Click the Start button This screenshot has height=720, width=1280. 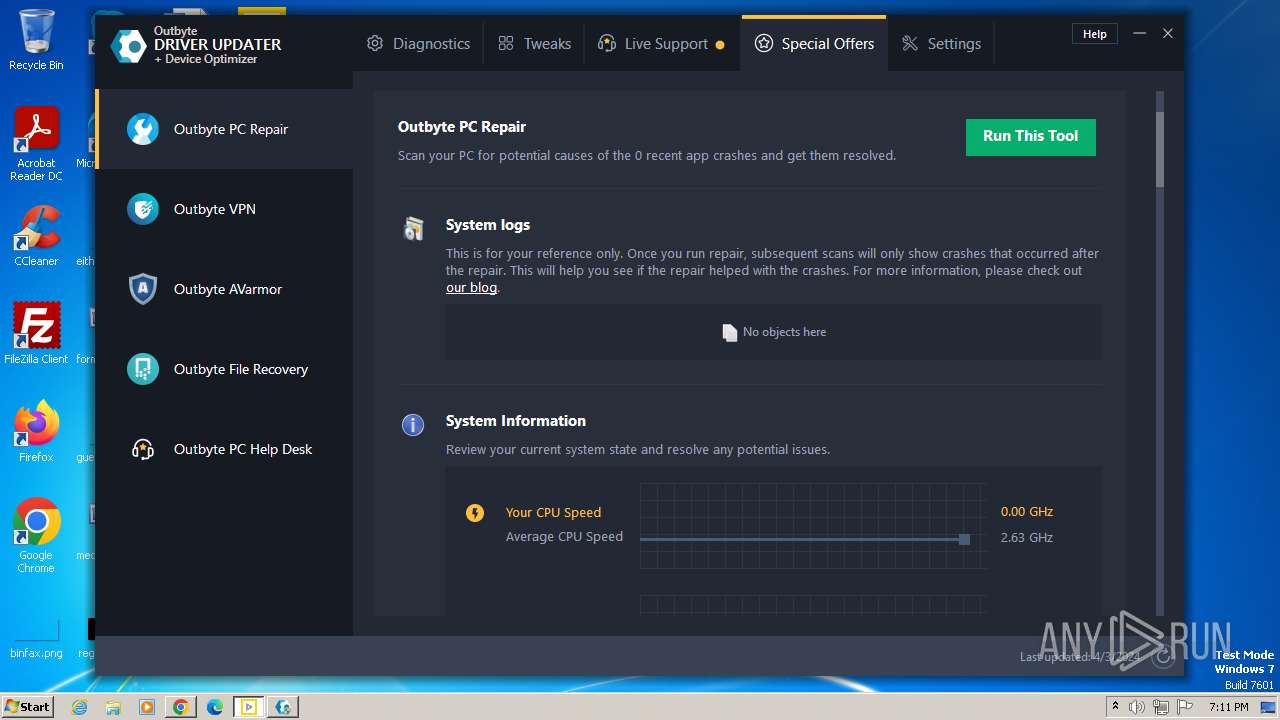(28, 706)
